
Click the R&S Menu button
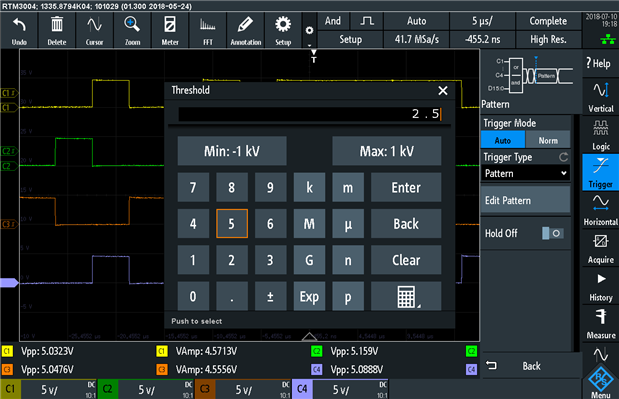pos(600,382)
